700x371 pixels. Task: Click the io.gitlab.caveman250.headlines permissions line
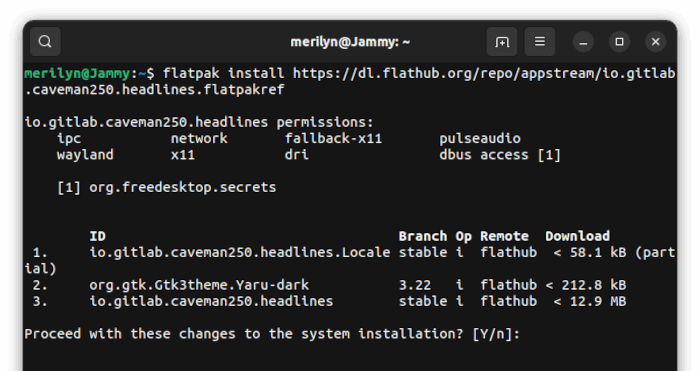[199, 122]
